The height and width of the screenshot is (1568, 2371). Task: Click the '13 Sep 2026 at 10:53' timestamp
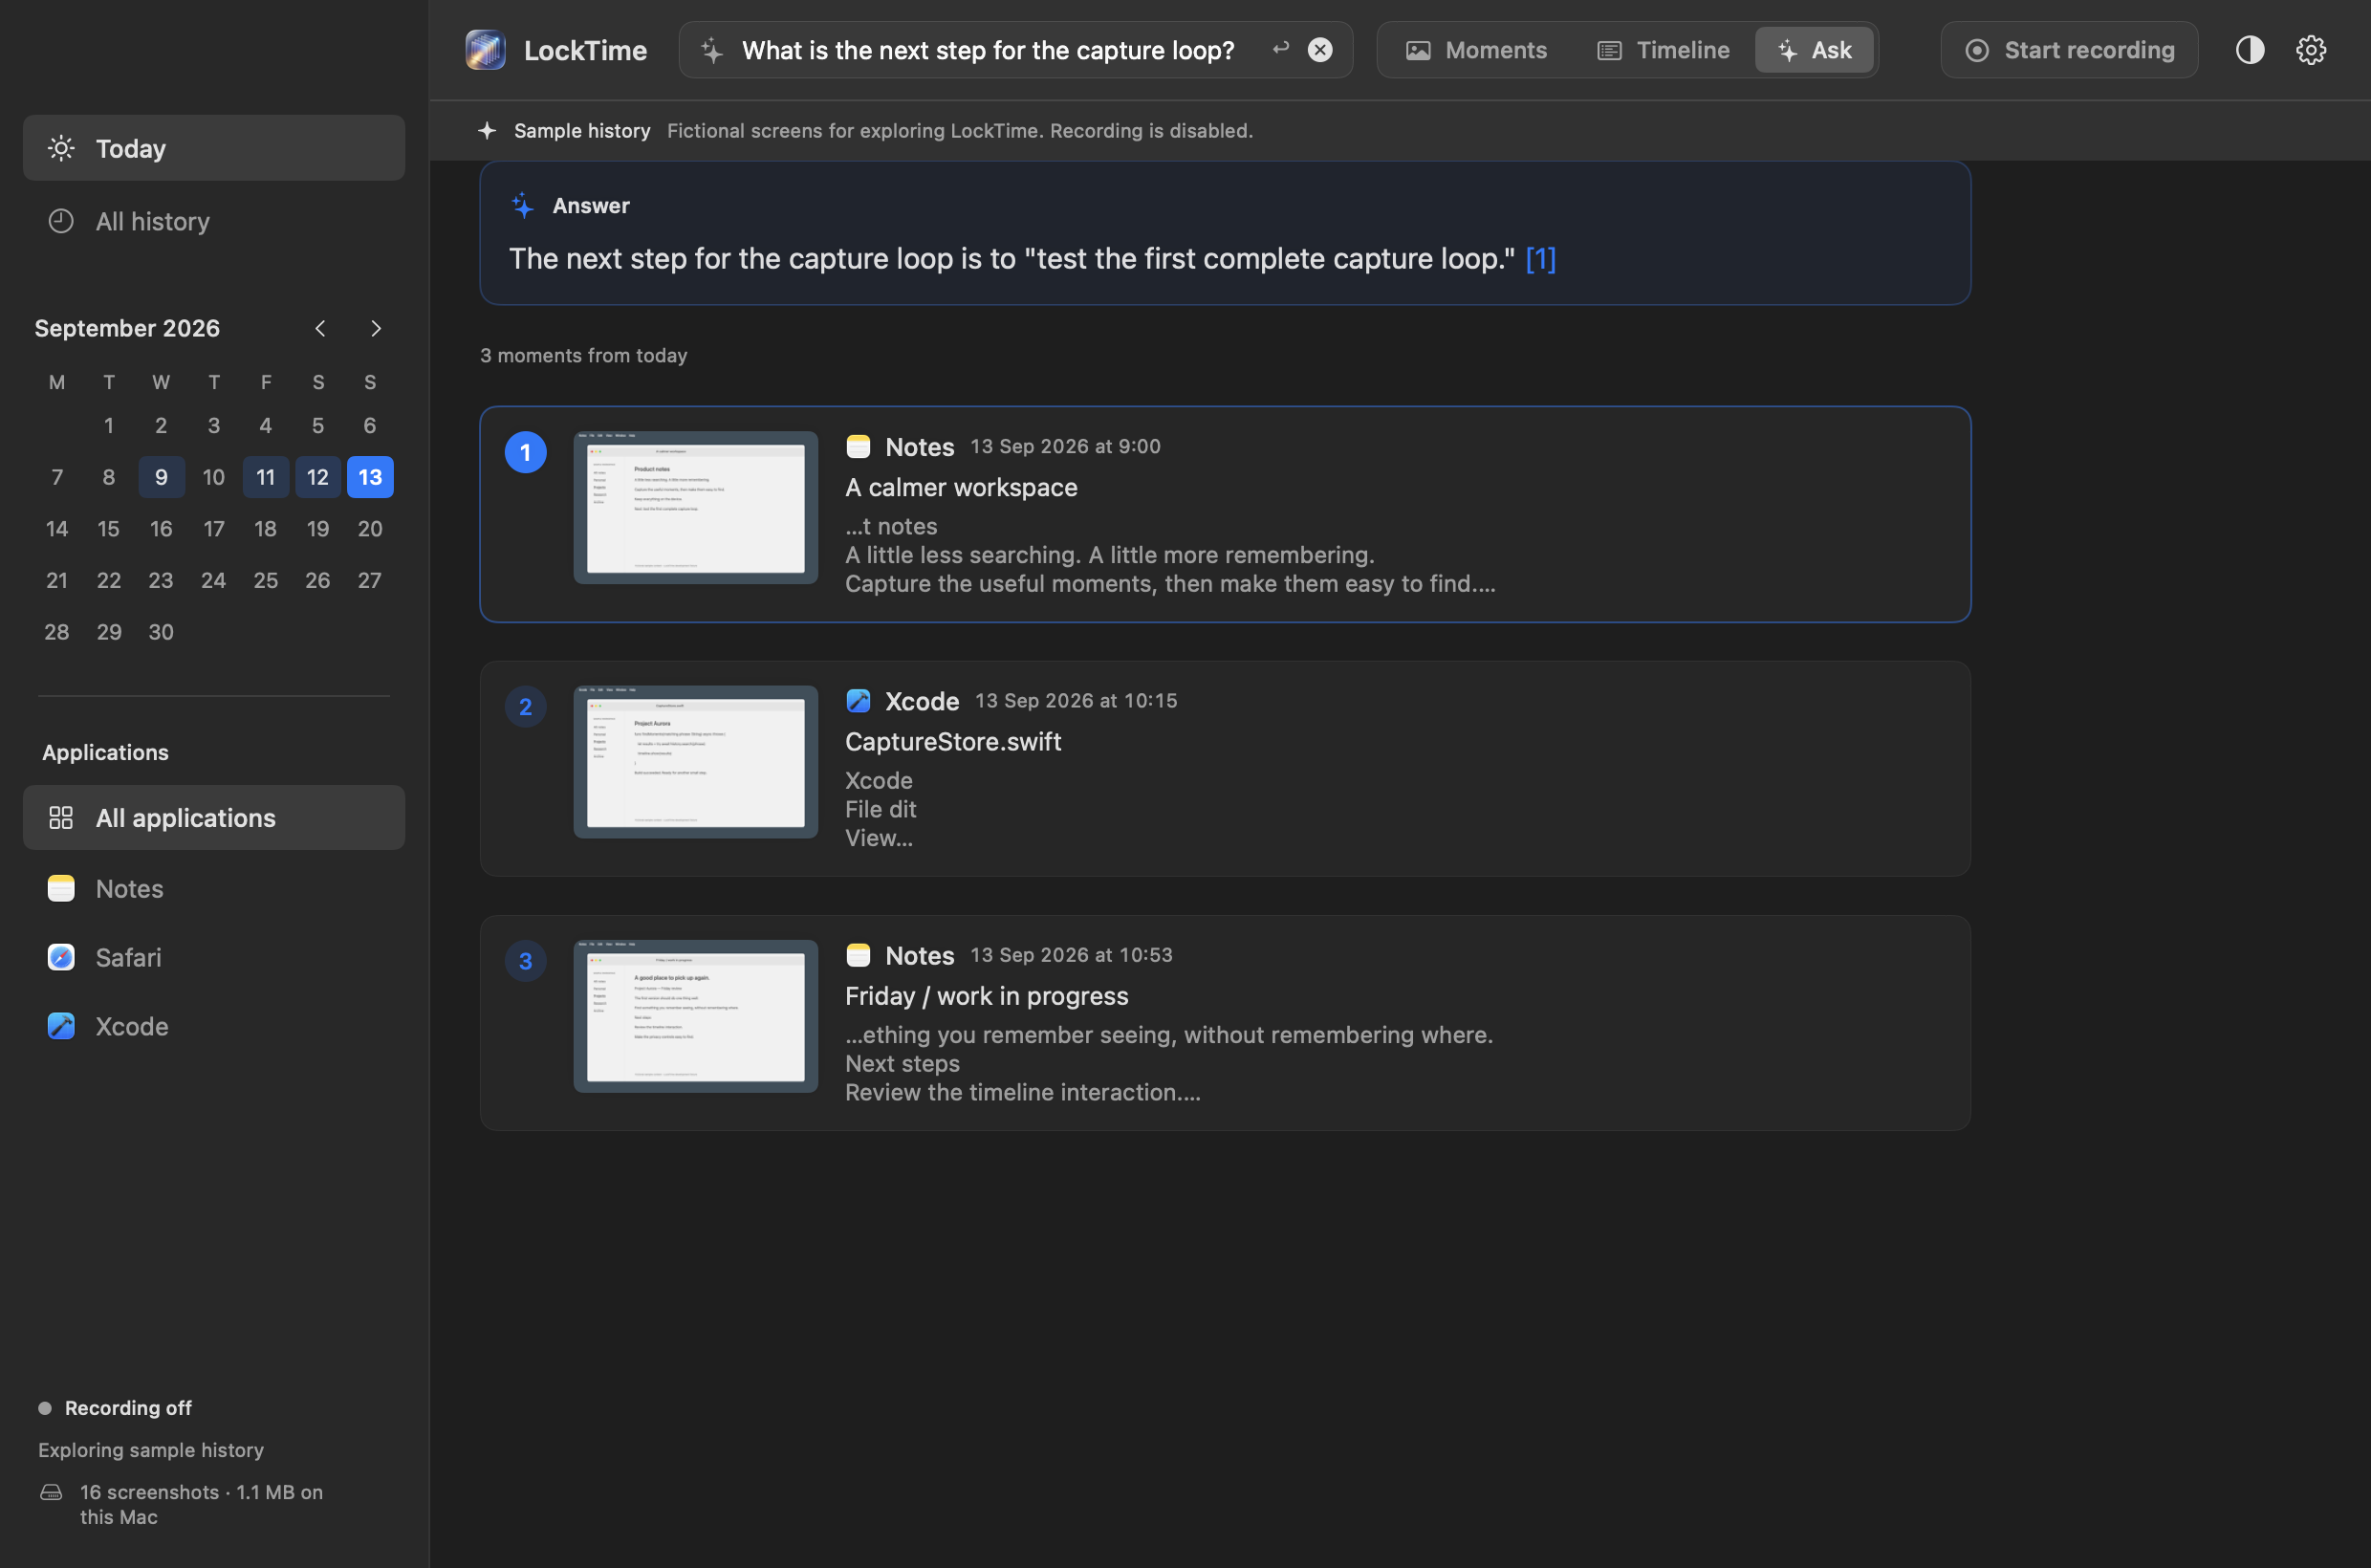pos(1071,955)
